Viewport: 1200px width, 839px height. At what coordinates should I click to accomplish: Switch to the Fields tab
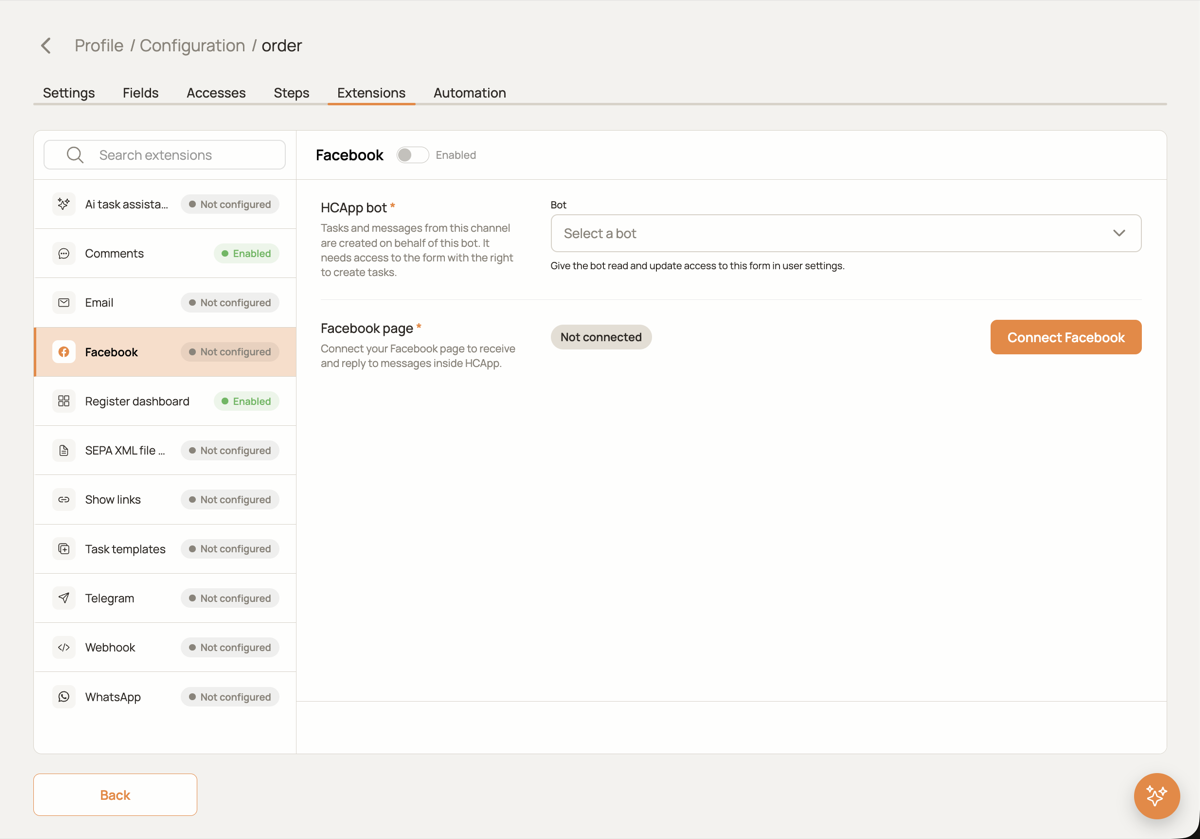(x=141, y=93)
